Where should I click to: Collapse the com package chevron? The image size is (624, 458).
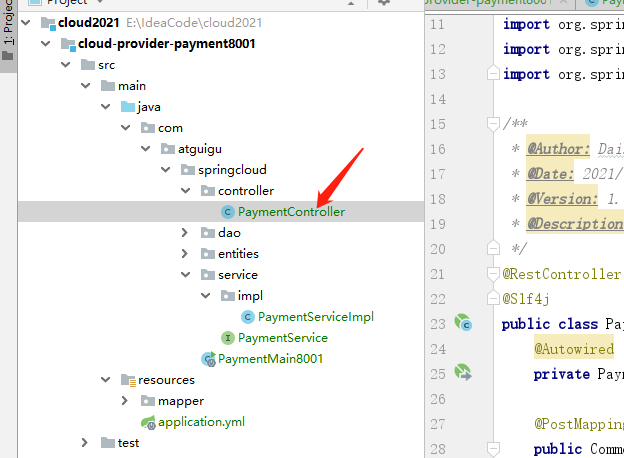(x=126, y=128)
